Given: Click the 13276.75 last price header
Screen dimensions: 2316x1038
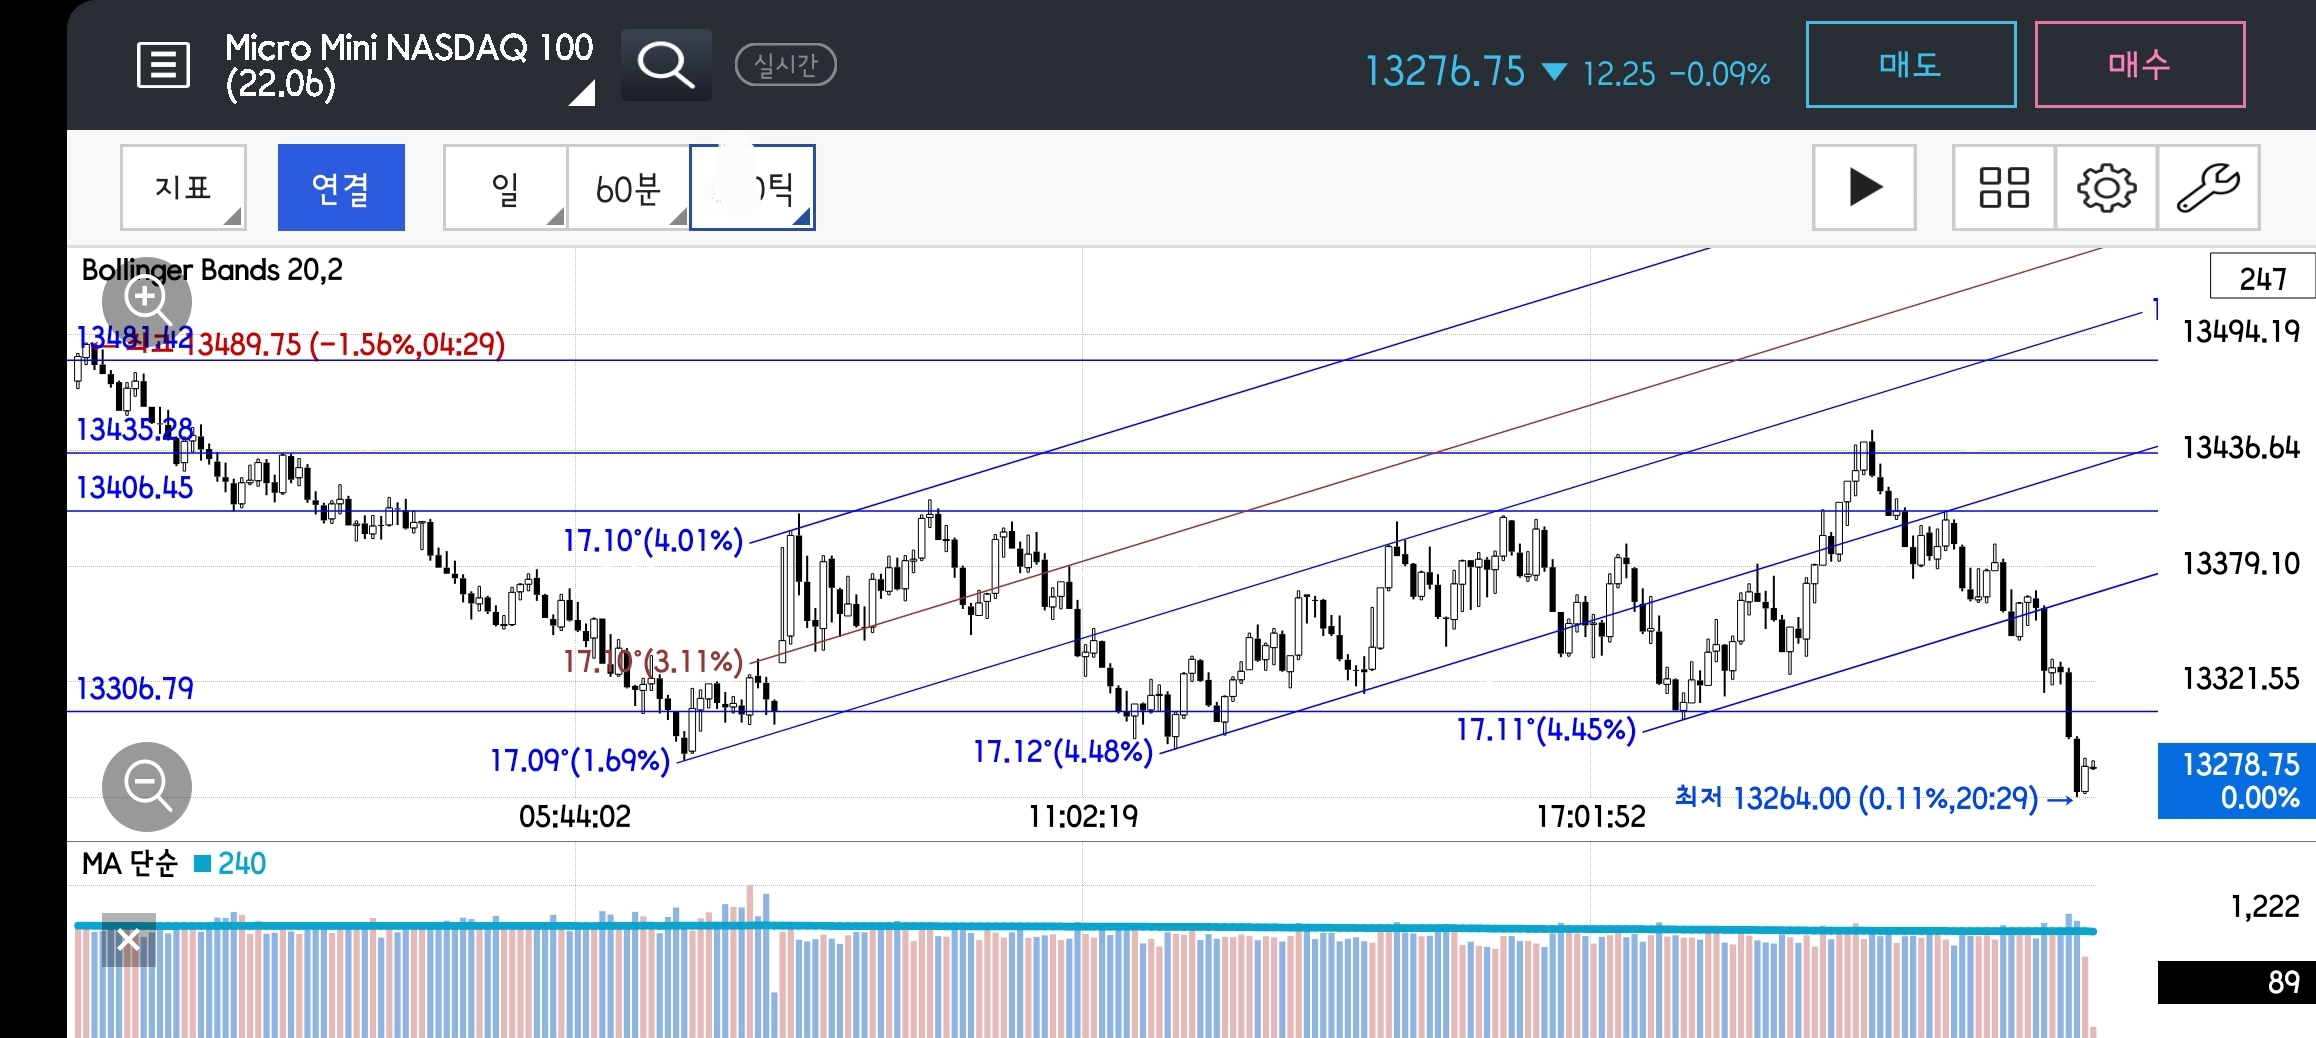Looking at the screenshot, I should click(x=1445, y=72).
